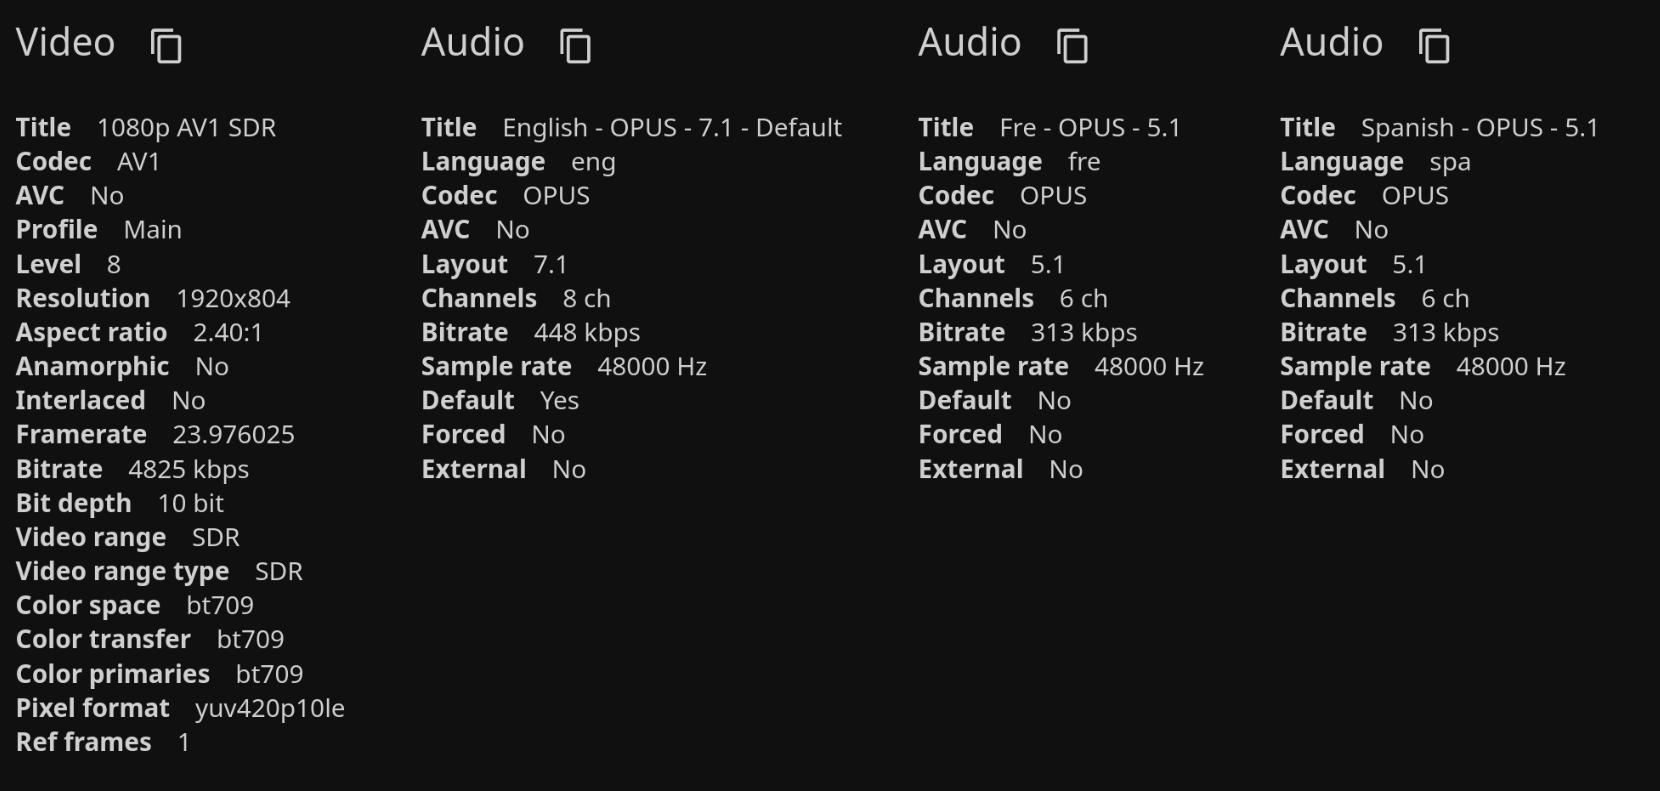Image resolution: width=1660 pixels, height=791 pixels.
Task: Click the Ref frames label
Action: coord(84,743)
